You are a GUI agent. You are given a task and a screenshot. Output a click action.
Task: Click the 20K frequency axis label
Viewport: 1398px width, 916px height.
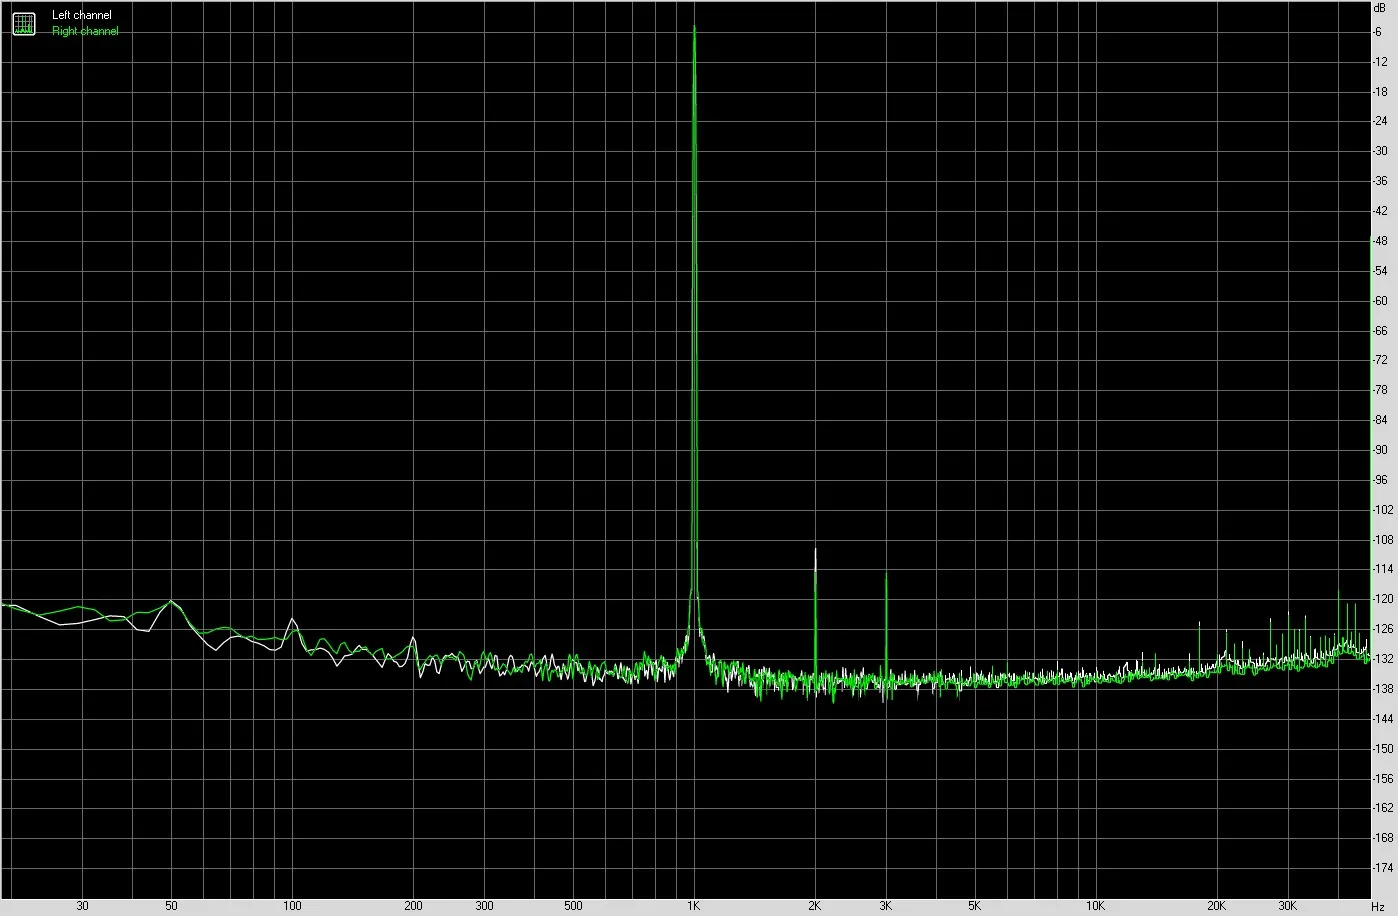(x=1217, y=907)
